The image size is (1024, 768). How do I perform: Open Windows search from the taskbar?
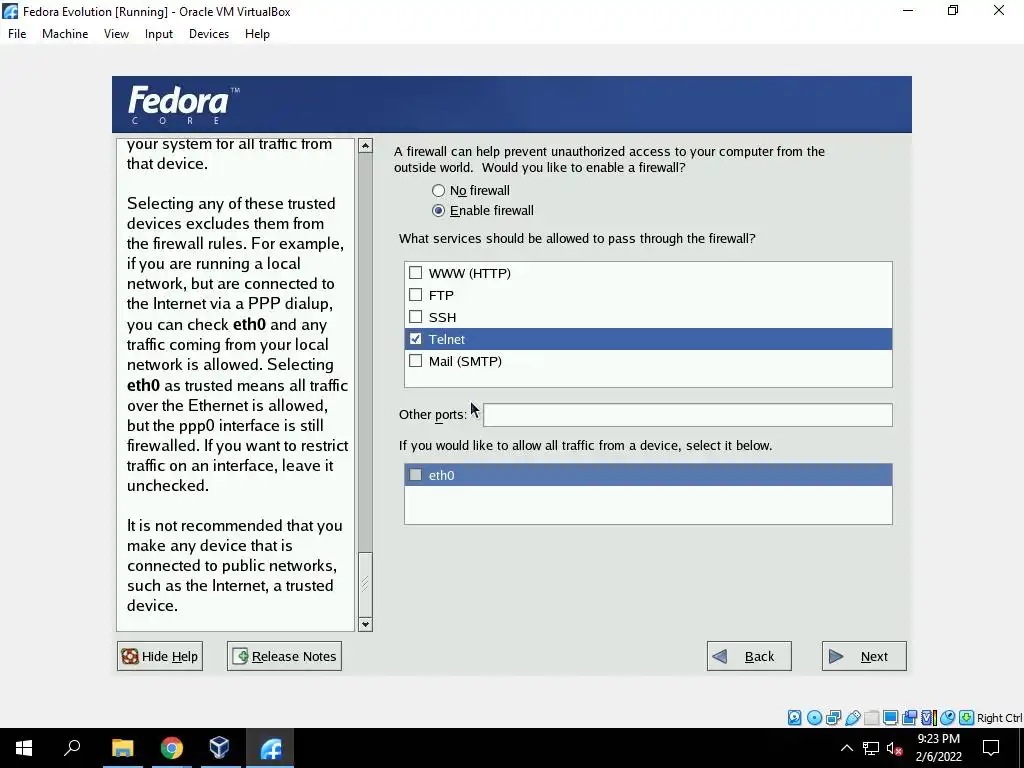click(x=72, y=748)
